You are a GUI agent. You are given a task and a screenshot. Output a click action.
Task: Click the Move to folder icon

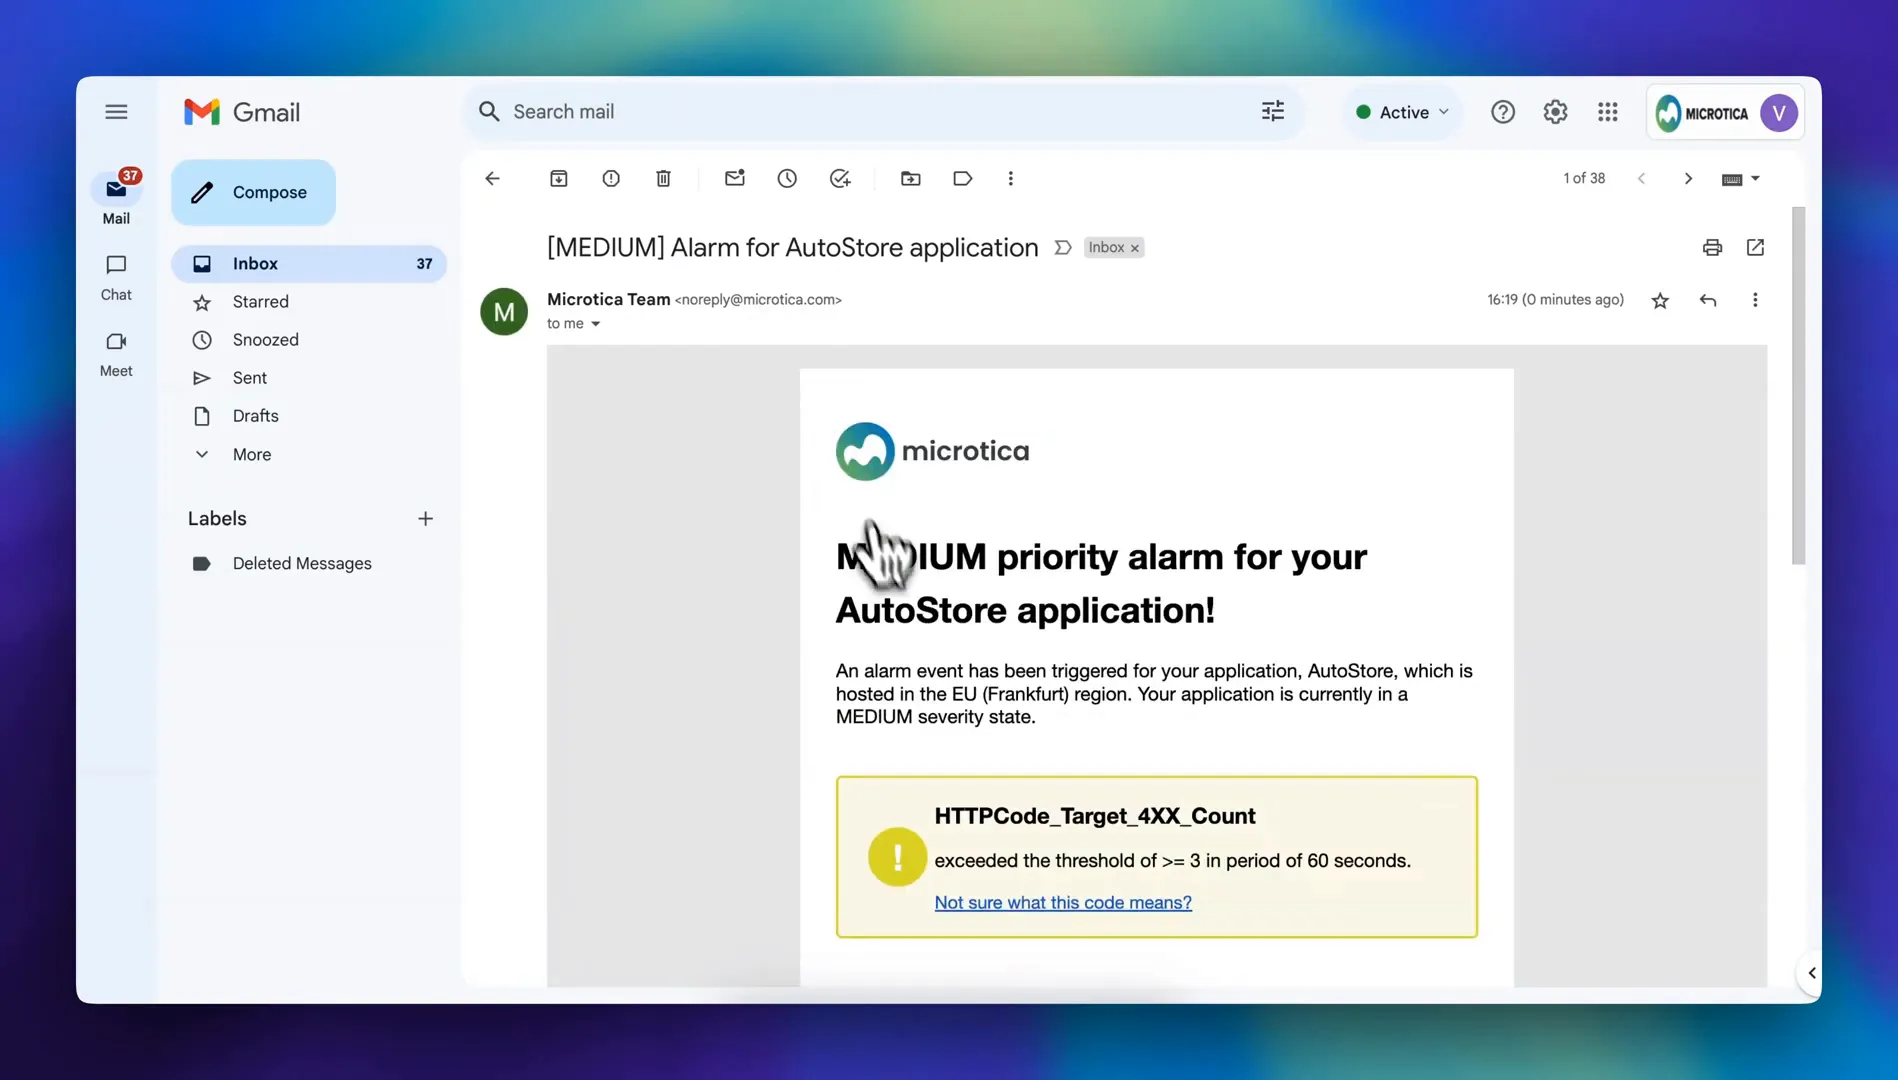[910, 179]
